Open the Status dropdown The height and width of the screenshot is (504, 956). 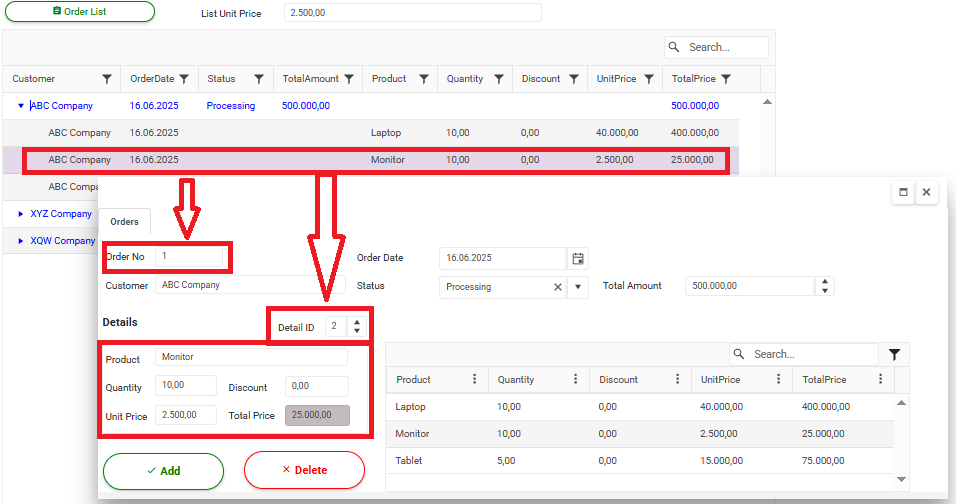(577, 287)
